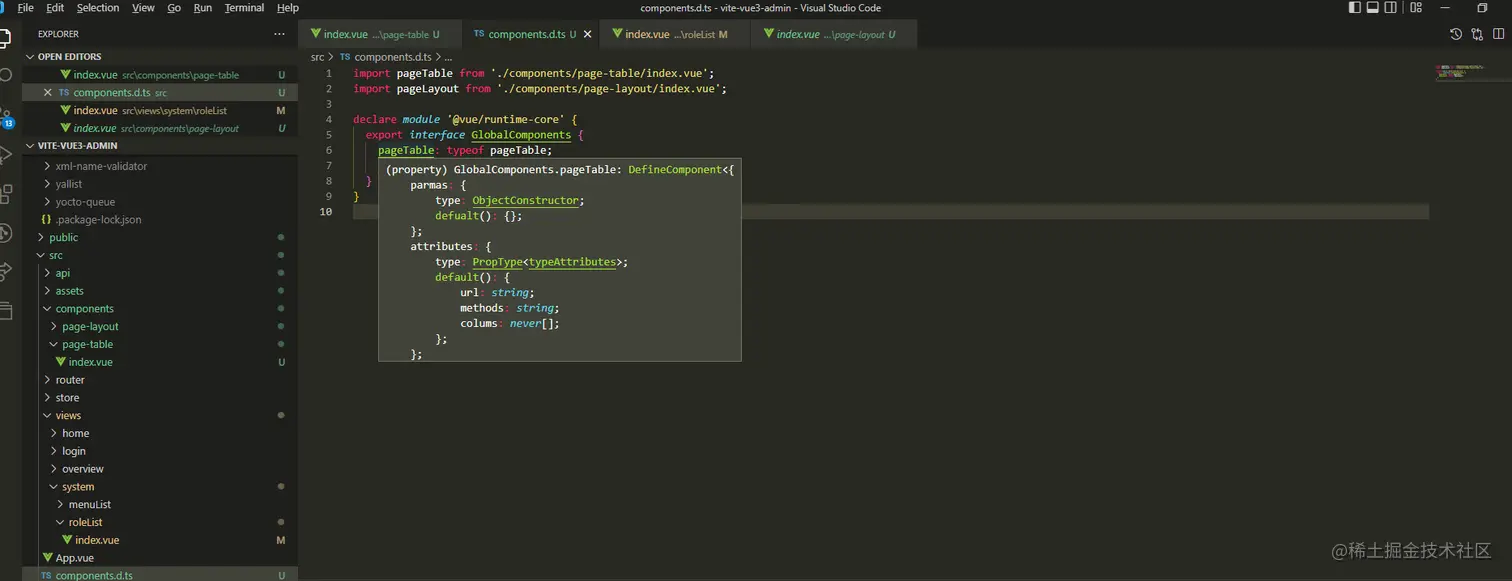Click ObjectConstructor link in hover popup
The height and width of the screenshot is (581, 1512).
(525, 200)
